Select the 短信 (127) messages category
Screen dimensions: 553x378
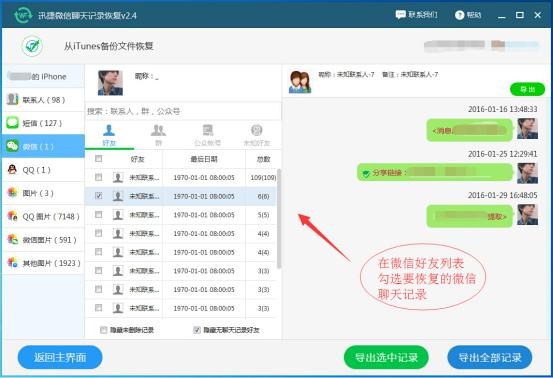43,123
